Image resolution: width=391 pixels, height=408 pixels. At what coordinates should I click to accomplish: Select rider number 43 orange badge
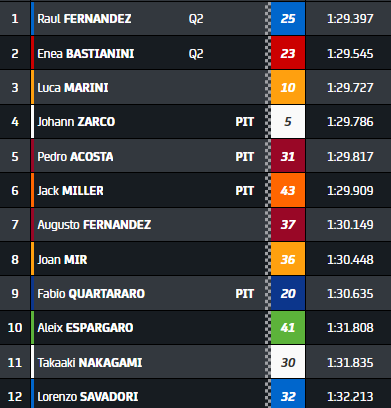[x=288, y=191]
